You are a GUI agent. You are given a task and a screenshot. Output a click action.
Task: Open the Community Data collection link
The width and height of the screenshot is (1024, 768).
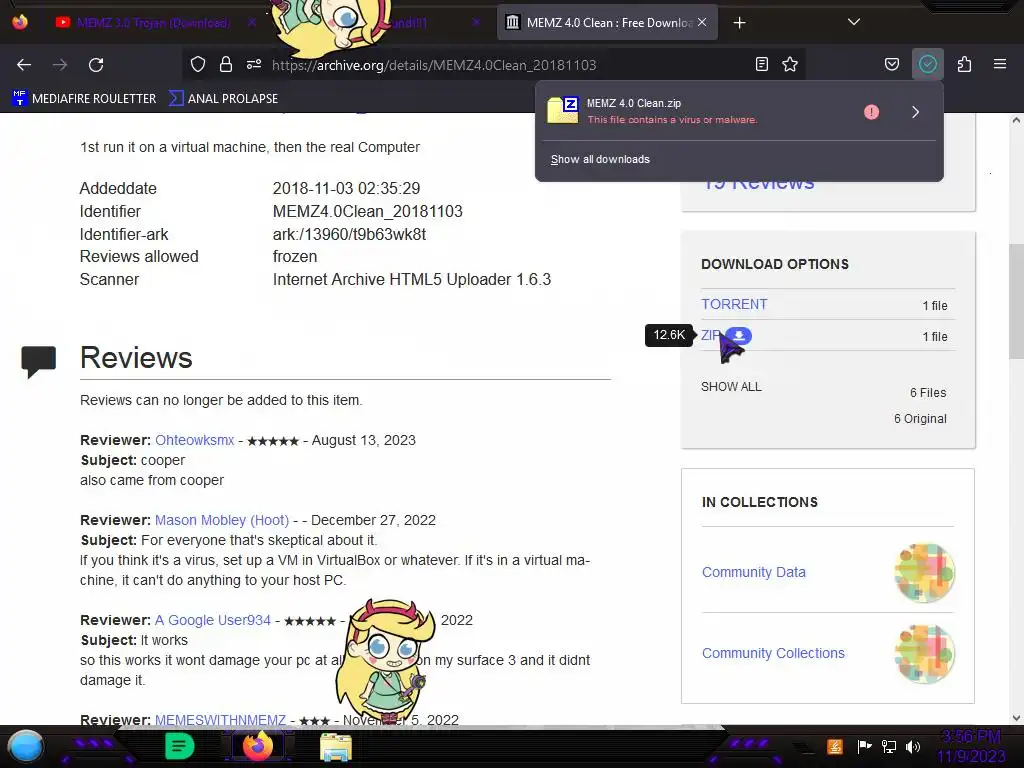(x=754, y=572)
